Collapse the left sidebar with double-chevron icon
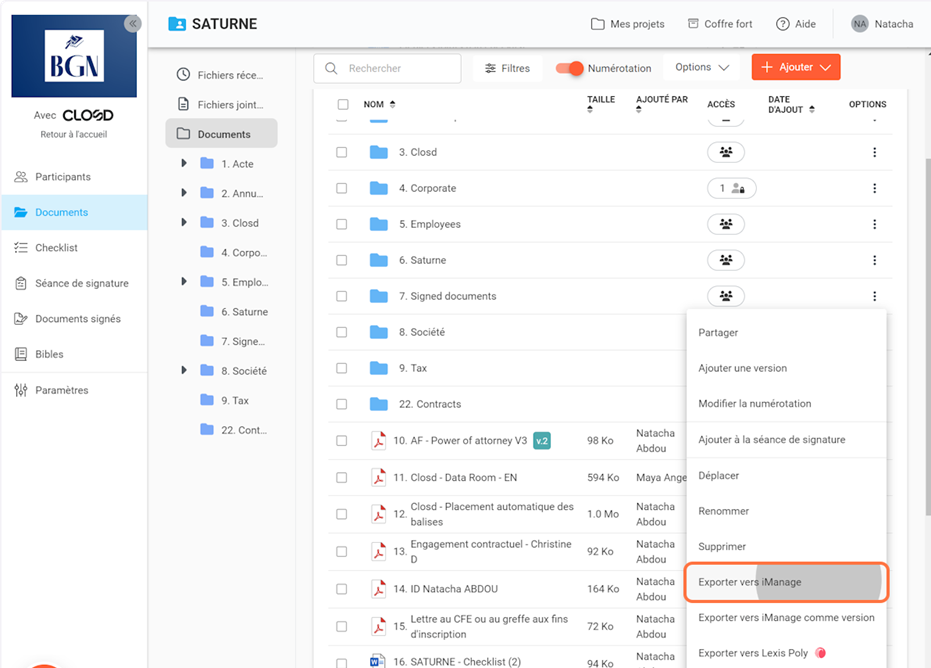 click(x=132, y=24)
